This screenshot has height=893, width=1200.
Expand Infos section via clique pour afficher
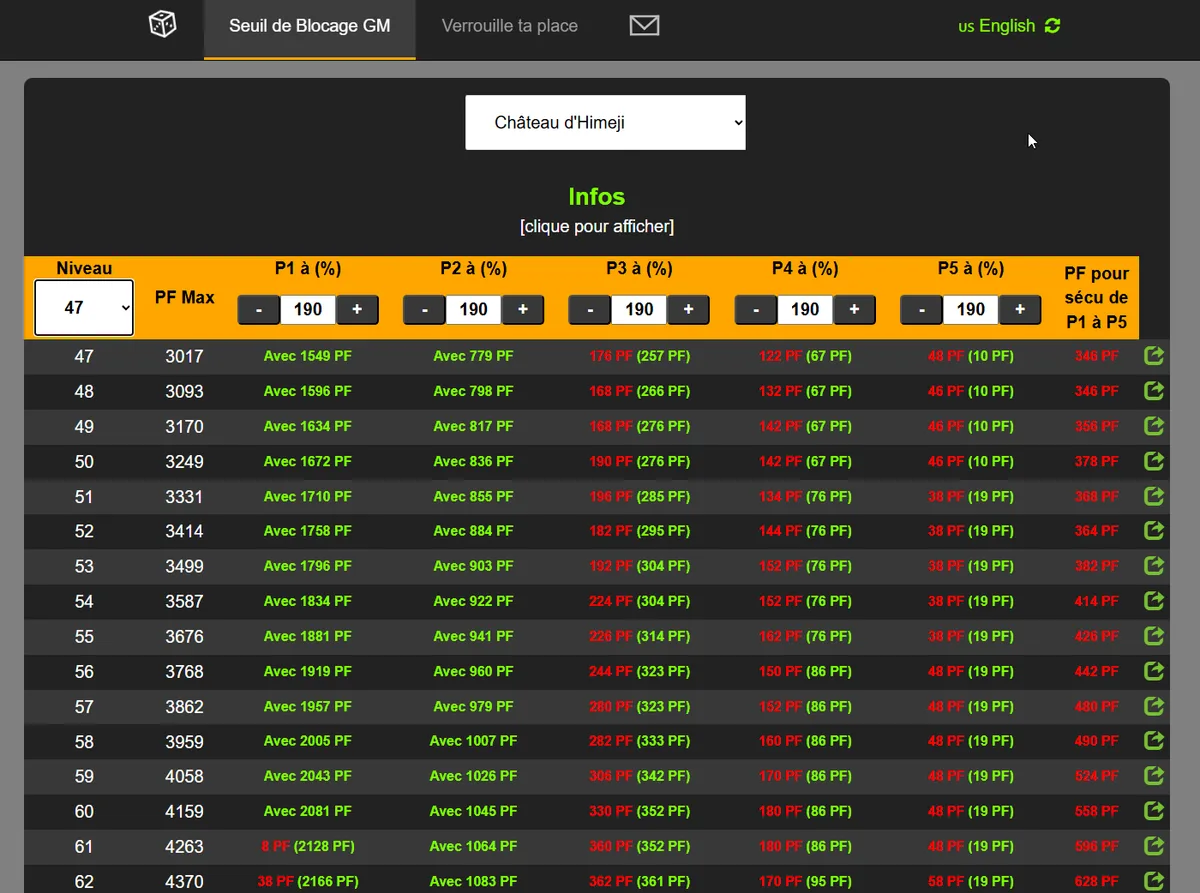[596, 227]
